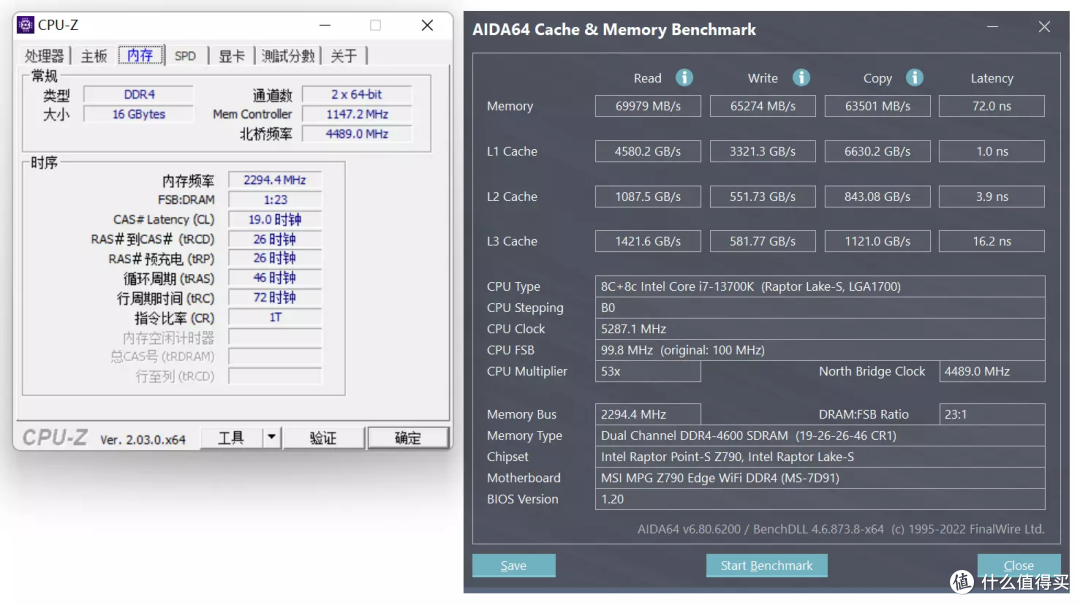Viewport: 1080px width, 605px height.
Task: Click the Close button in AIDA64
Action: (x=1019, y=565)
